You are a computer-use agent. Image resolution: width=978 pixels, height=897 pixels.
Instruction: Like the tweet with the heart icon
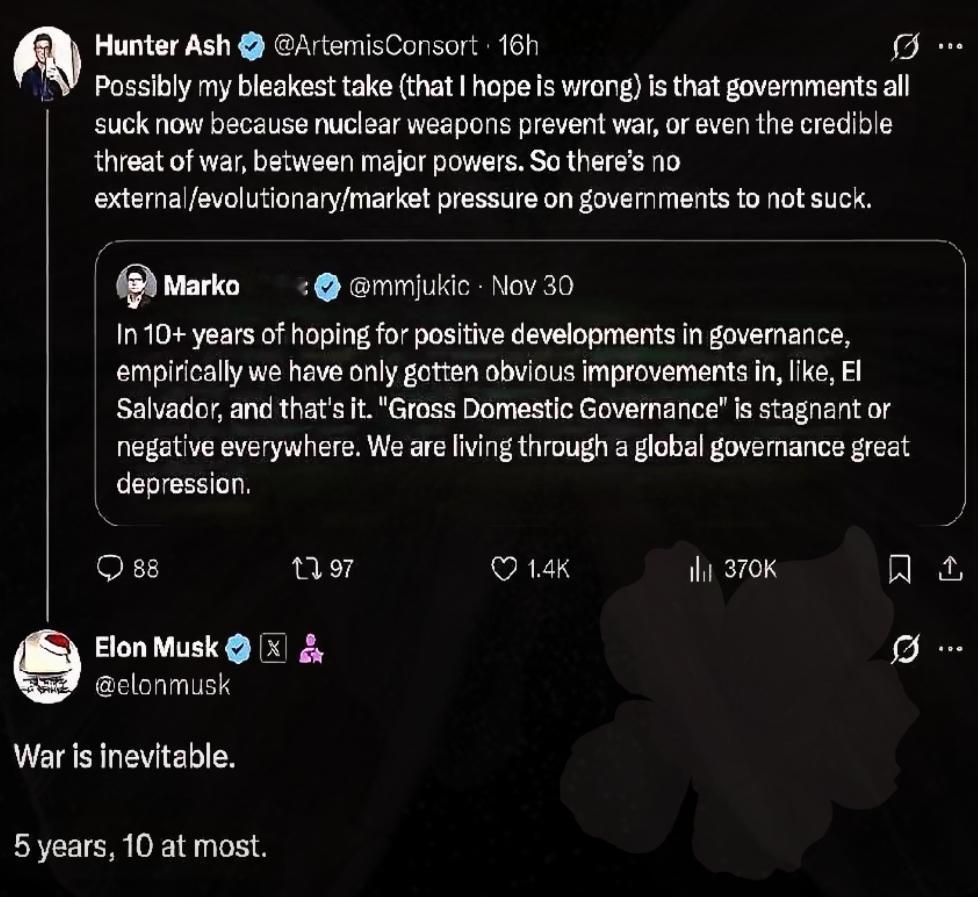(x=506, y=569)
